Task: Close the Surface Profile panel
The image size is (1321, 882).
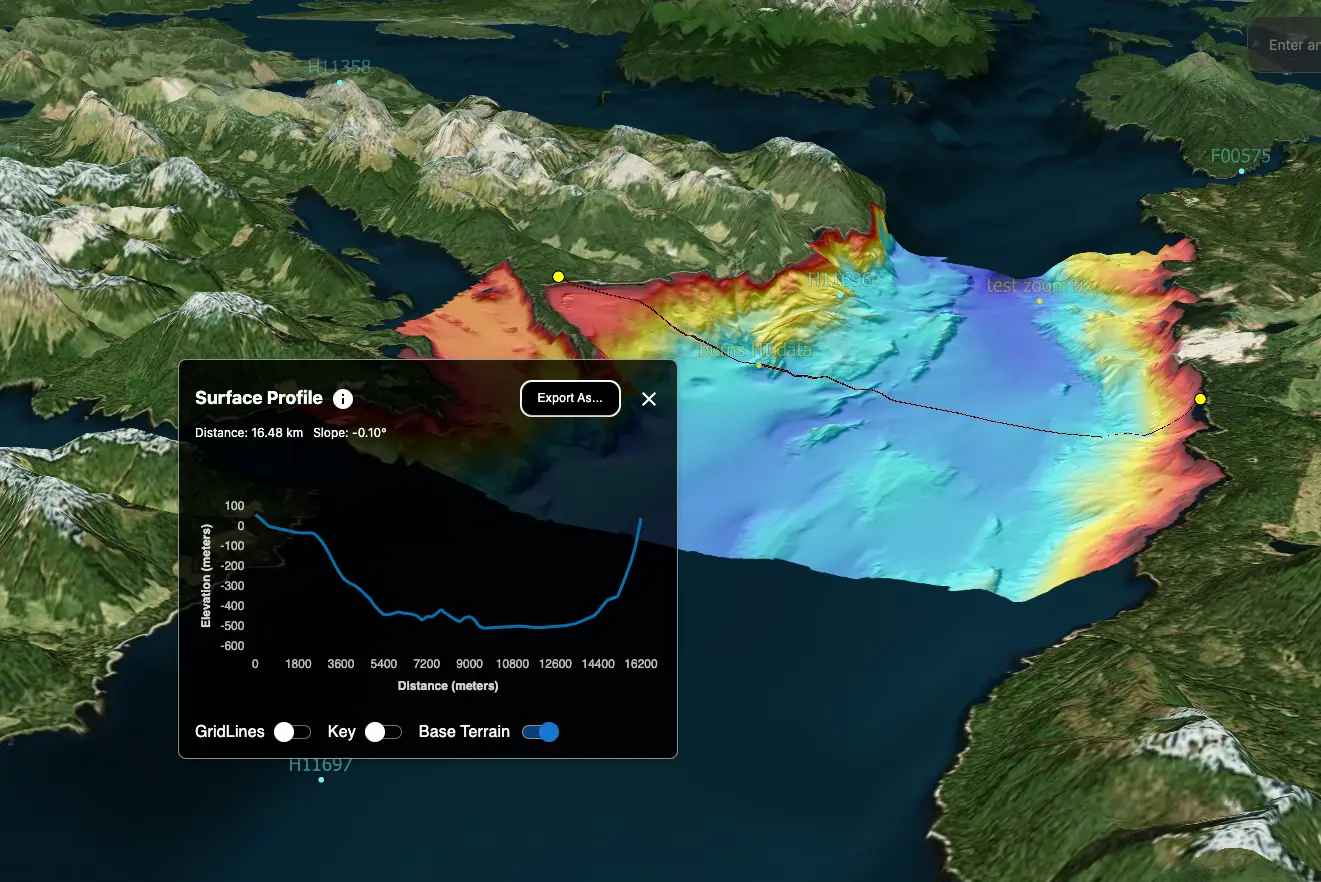Action: pyautogui.click(x=649, y=399)
